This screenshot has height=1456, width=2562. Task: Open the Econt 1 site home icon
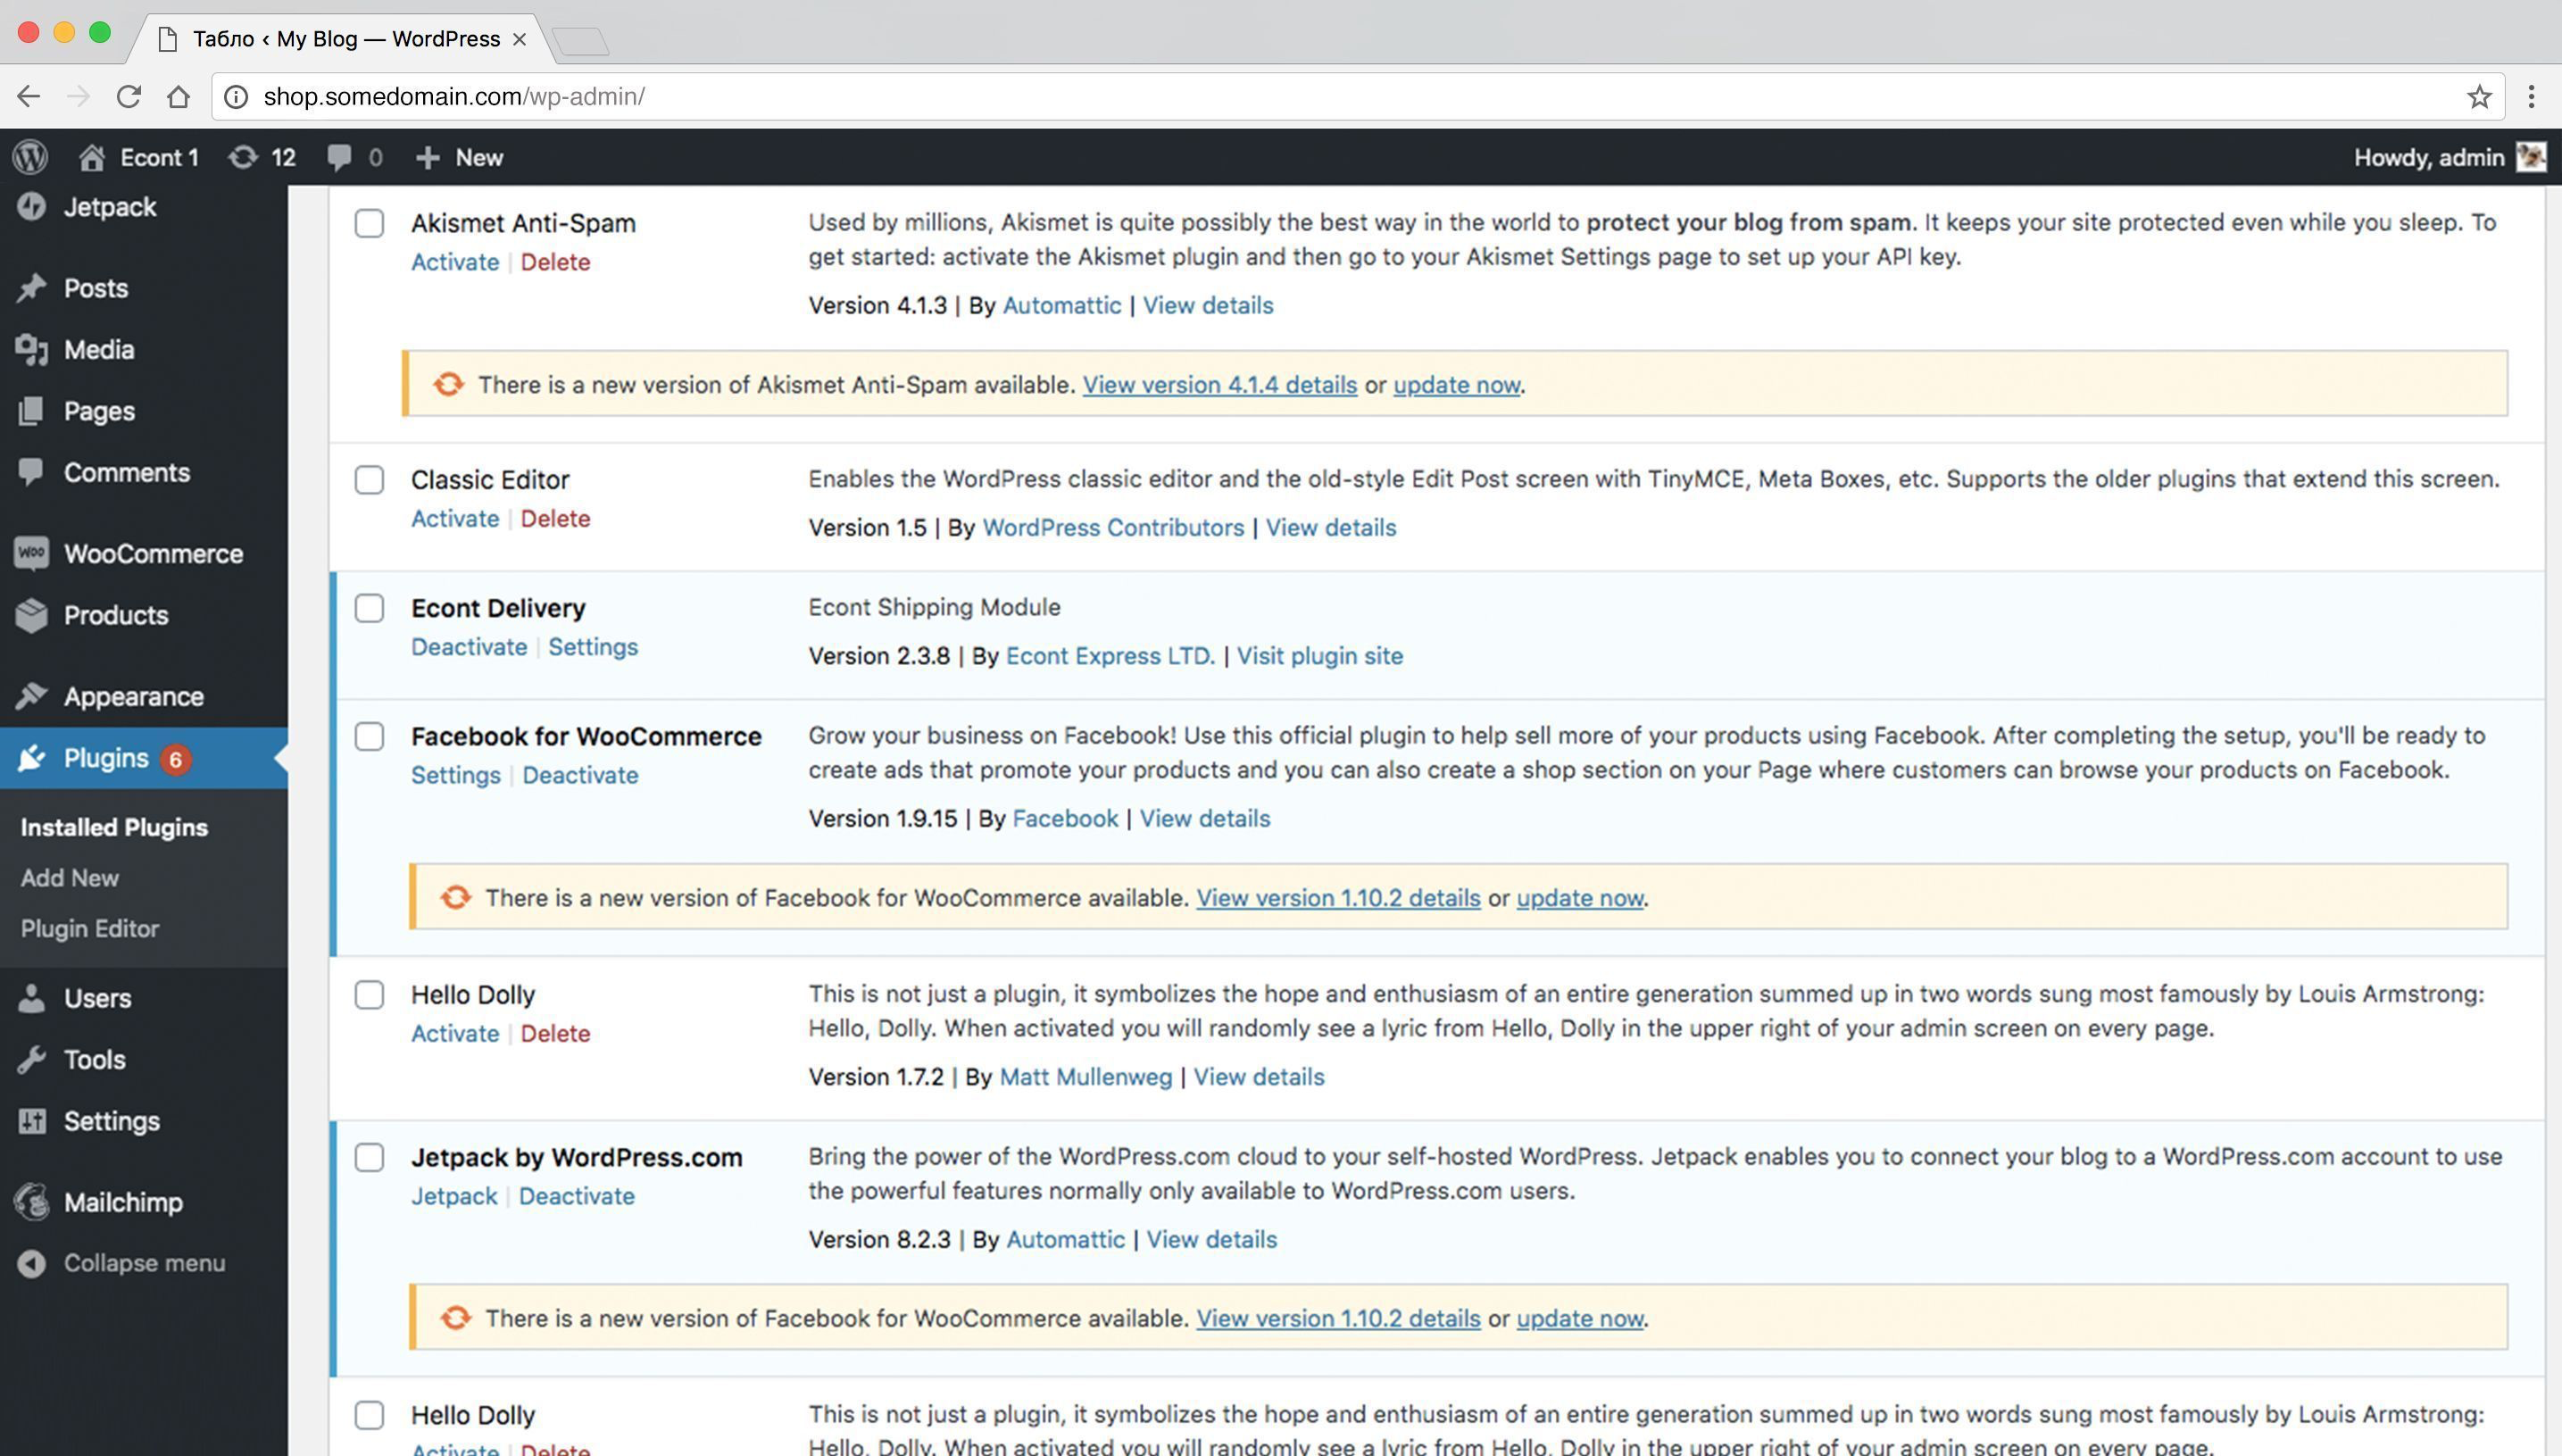[92, 157]
